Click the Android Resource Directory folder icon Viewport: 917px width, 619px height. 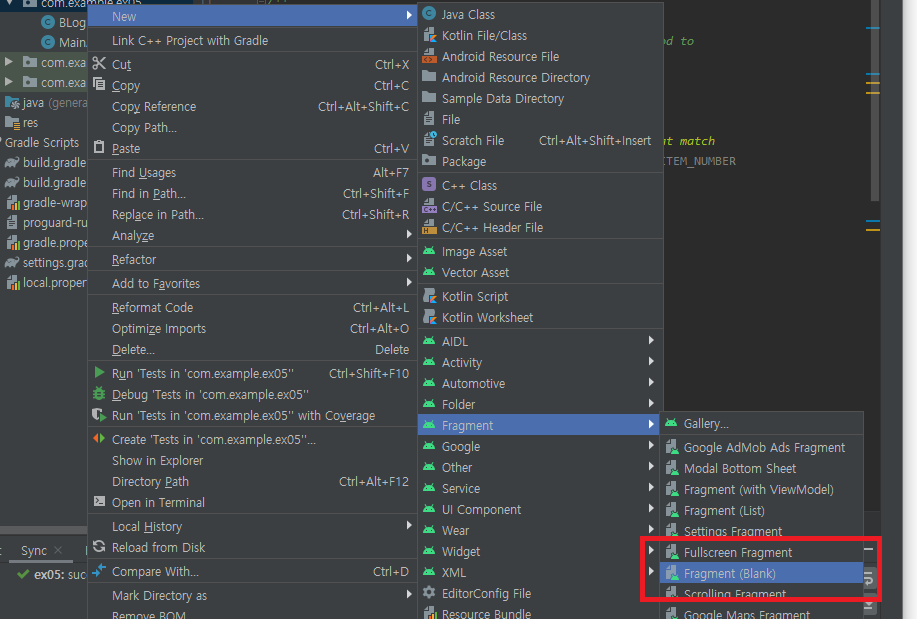tap(429, 77)
